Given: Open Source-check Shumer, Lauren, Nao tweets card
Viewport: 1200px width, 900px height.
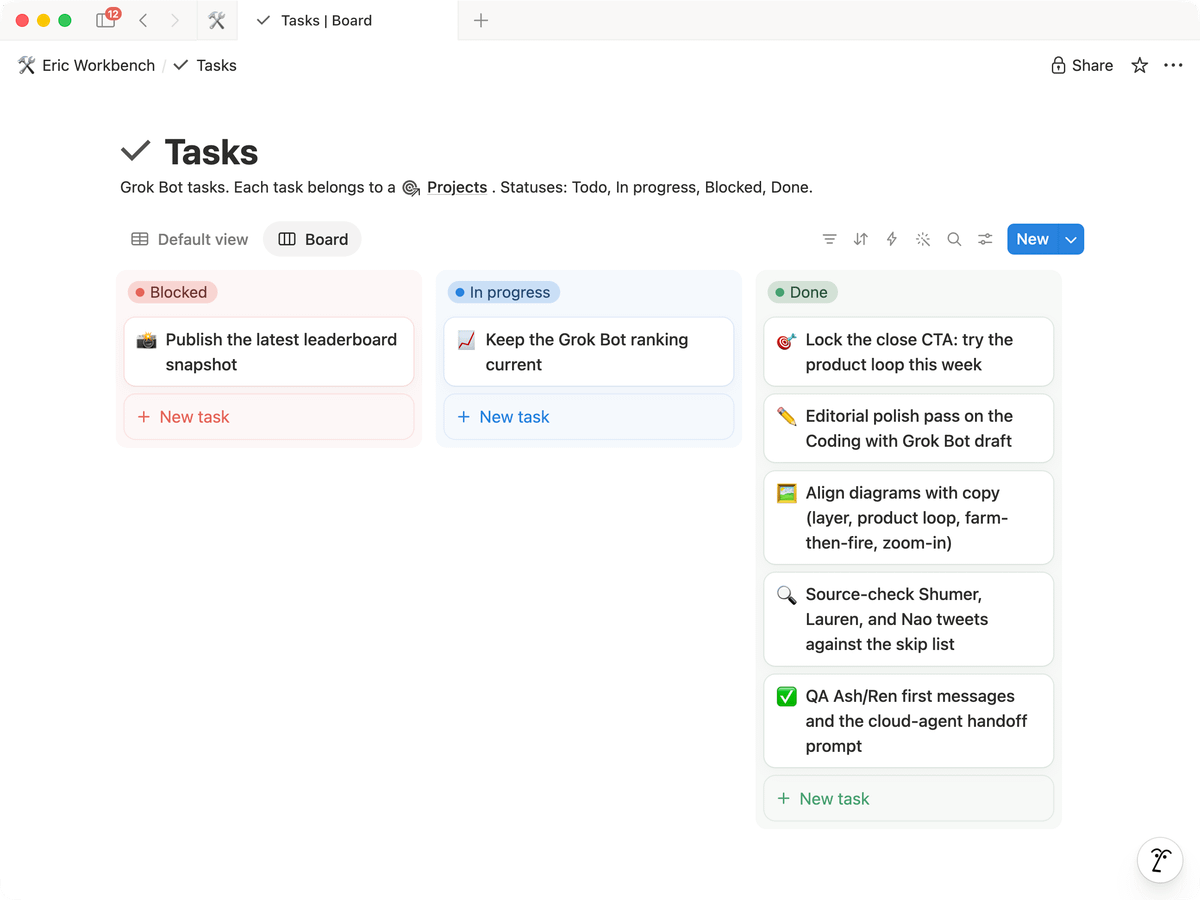Looking at the screenshot, I should point(909,619).
